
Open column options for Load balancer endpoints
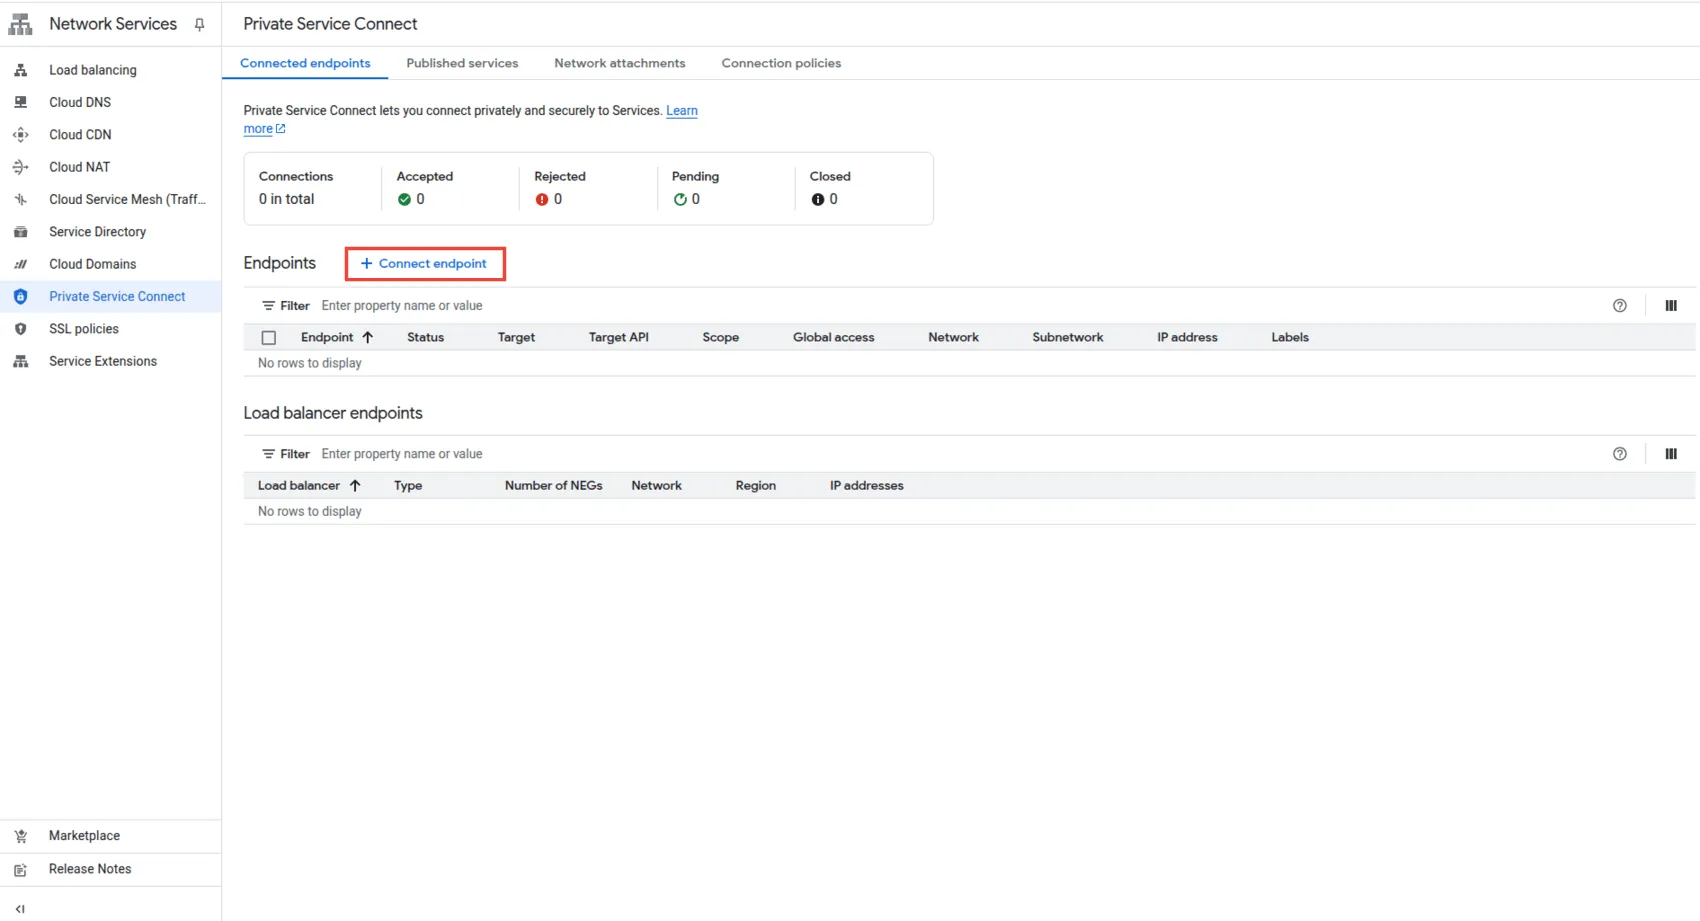1670,454
